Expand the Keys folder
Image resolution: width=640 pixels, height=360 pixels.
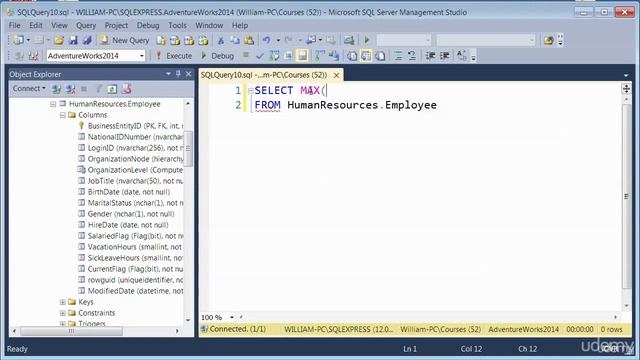point(62,302)
